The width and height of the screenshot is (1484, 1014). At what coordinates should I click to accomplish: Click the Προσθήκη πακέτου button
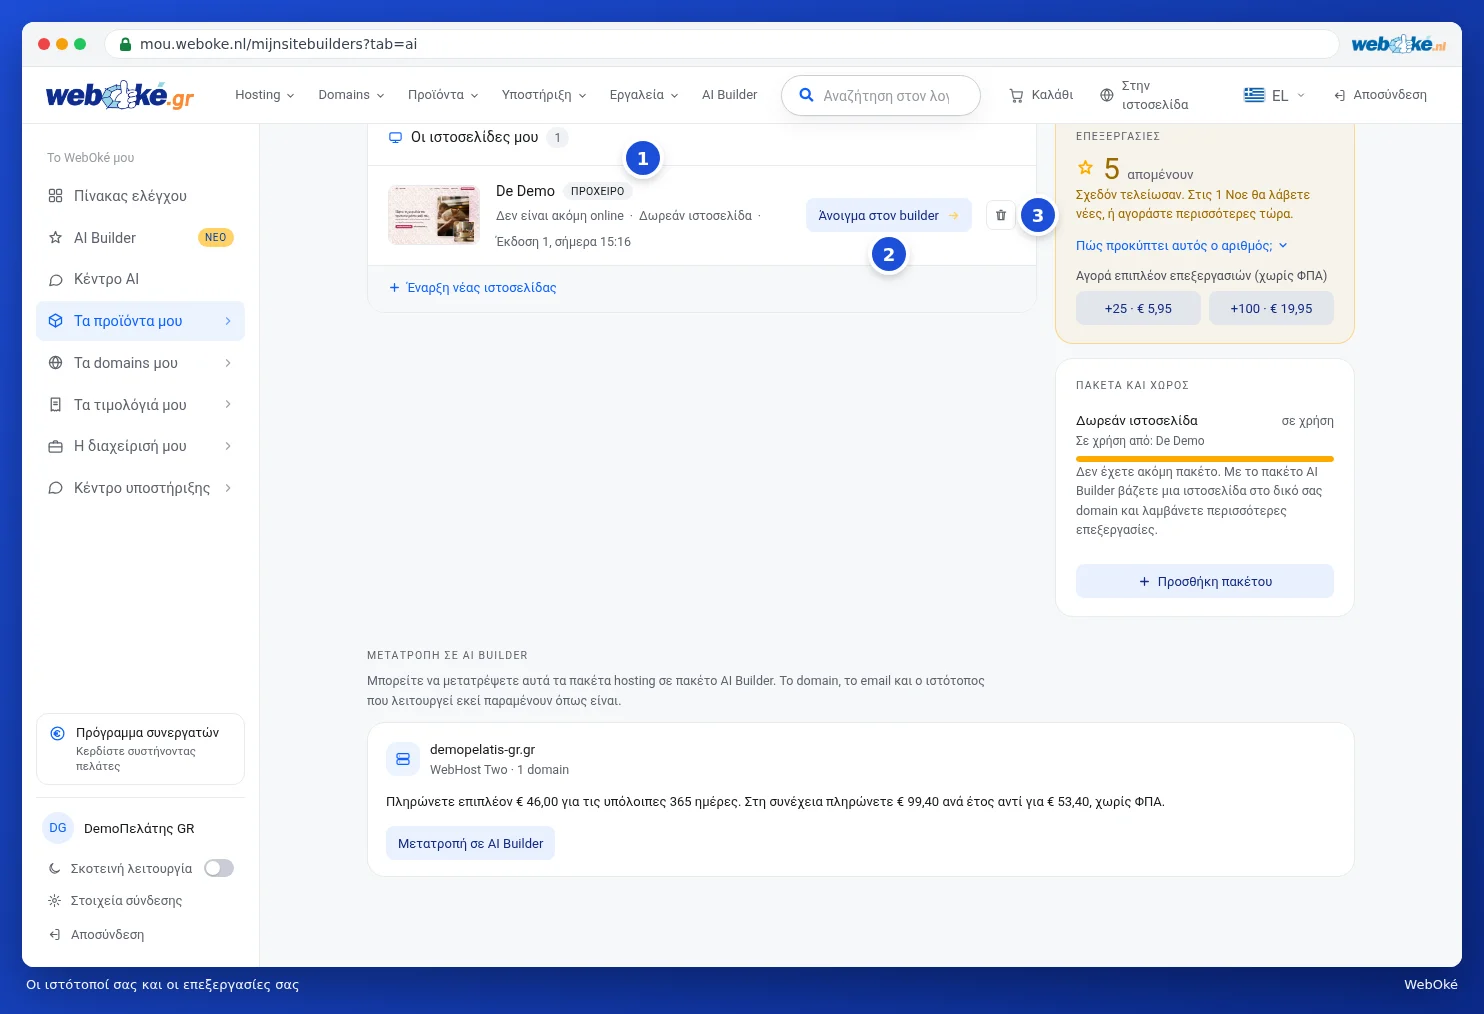click(1205, 581)
